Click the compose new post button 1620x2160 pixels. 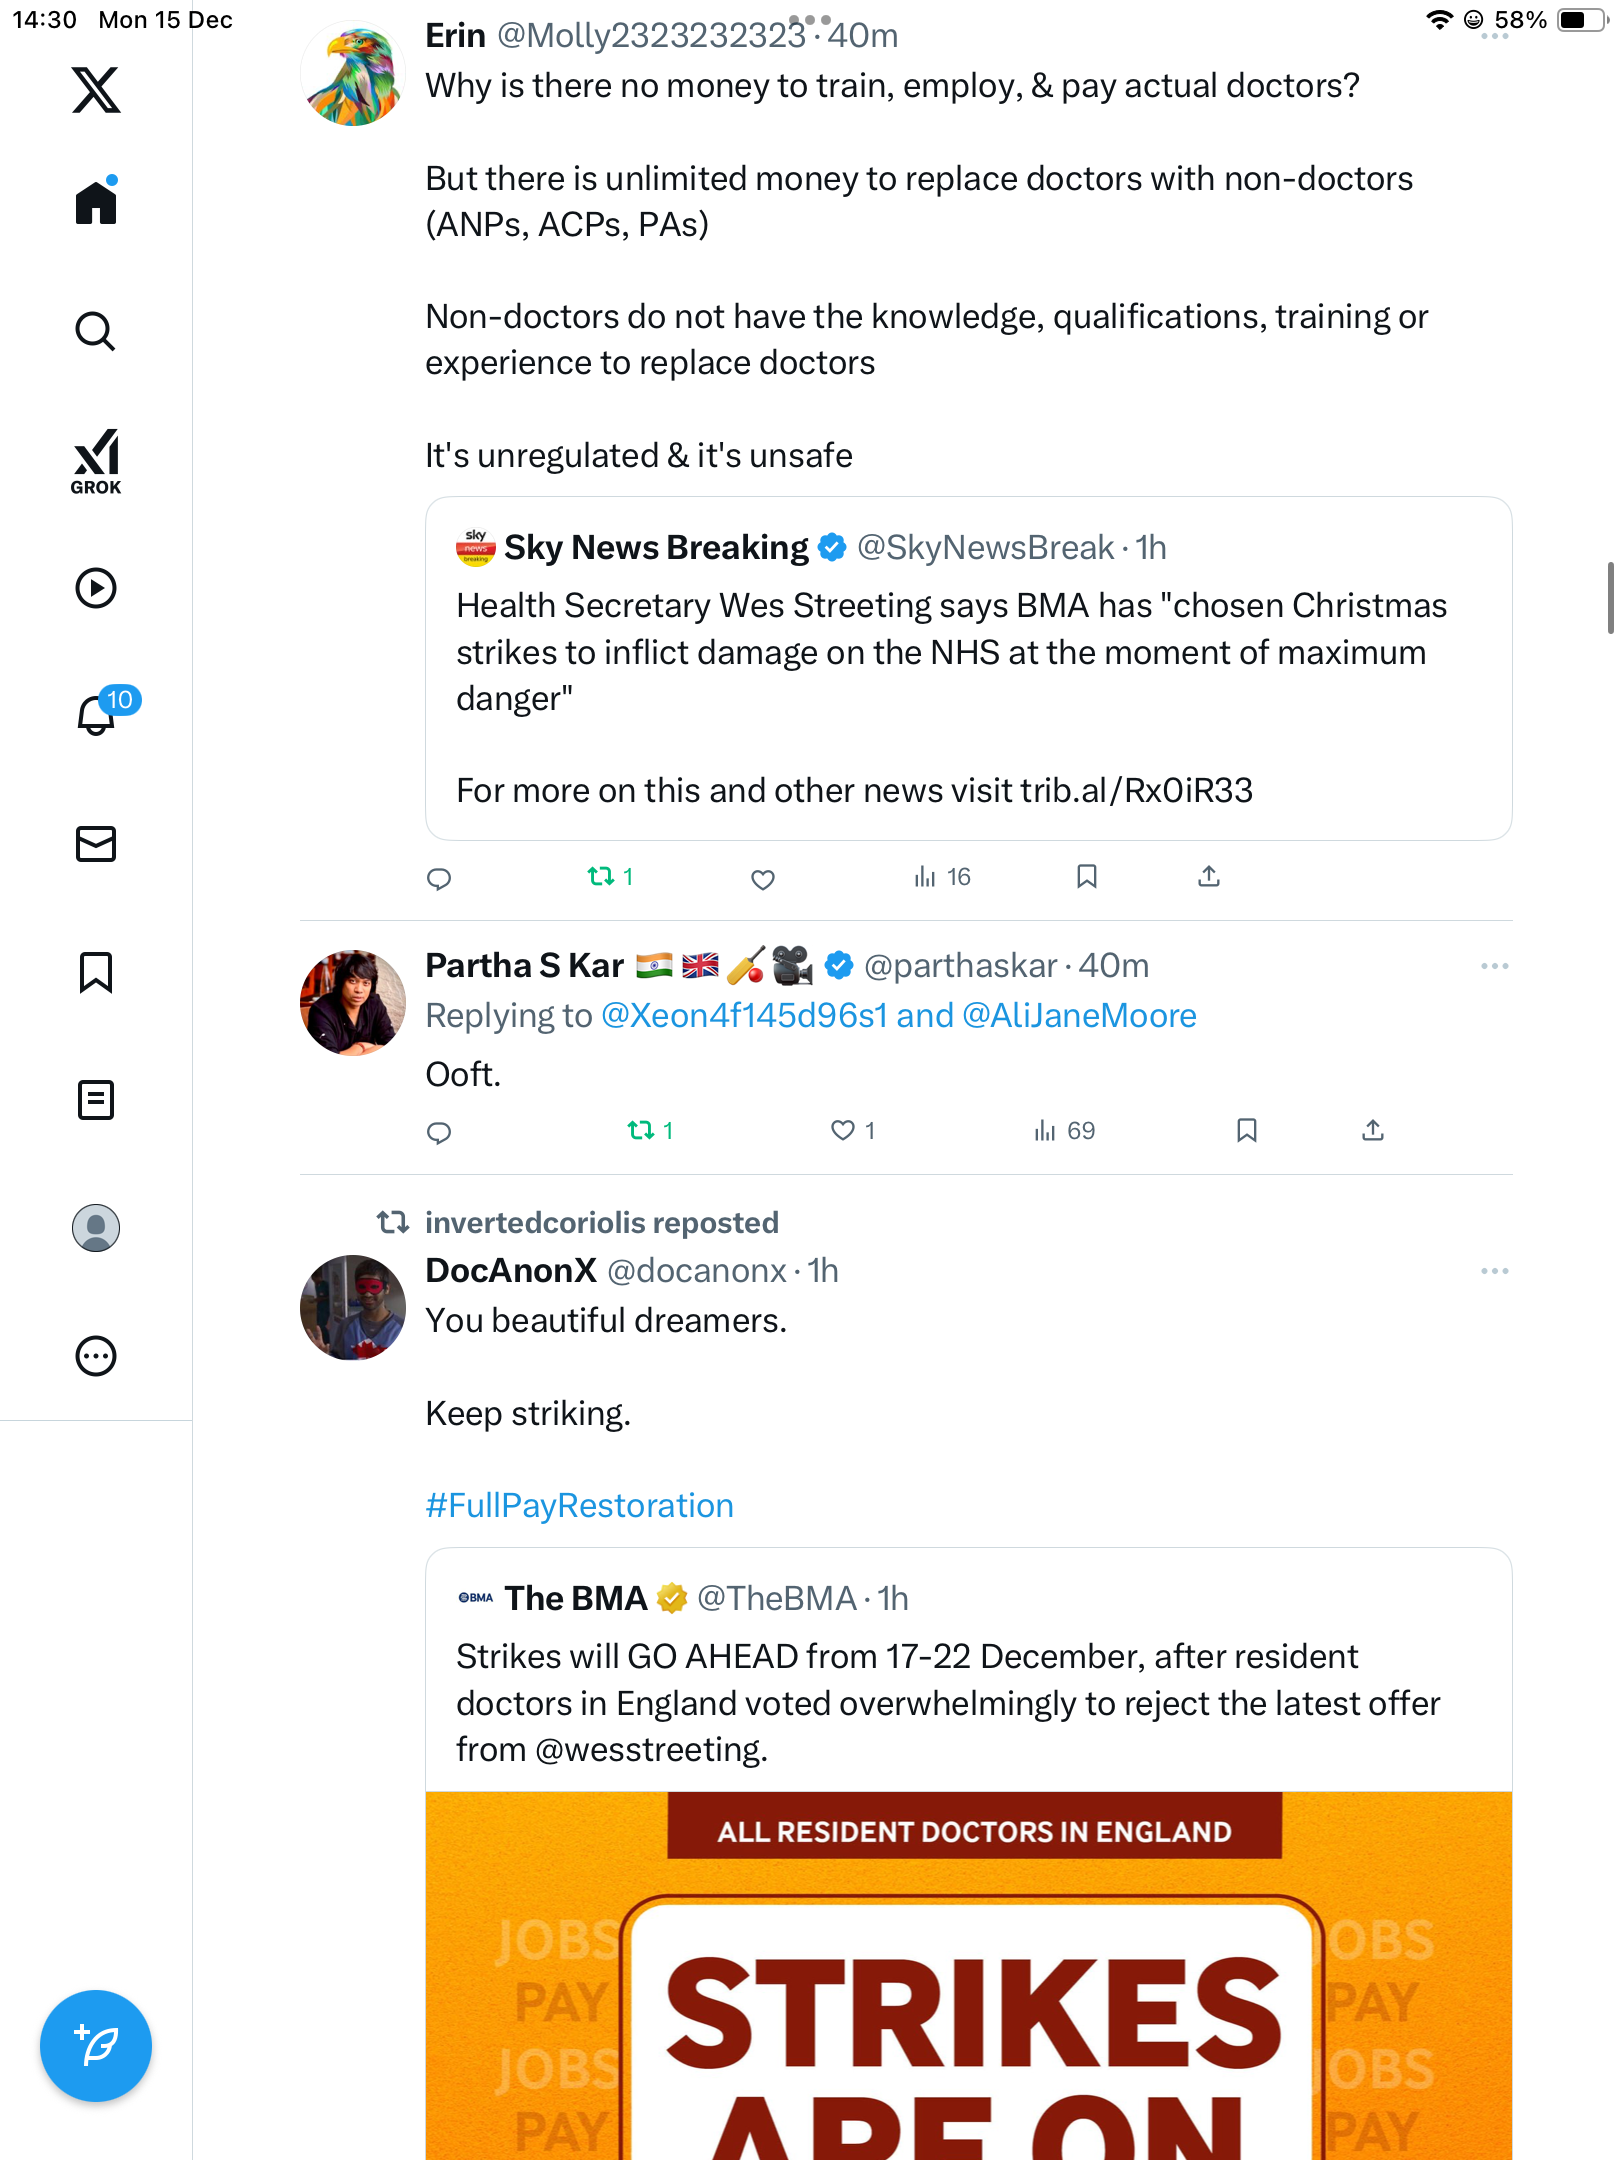tap(96, 2046)
